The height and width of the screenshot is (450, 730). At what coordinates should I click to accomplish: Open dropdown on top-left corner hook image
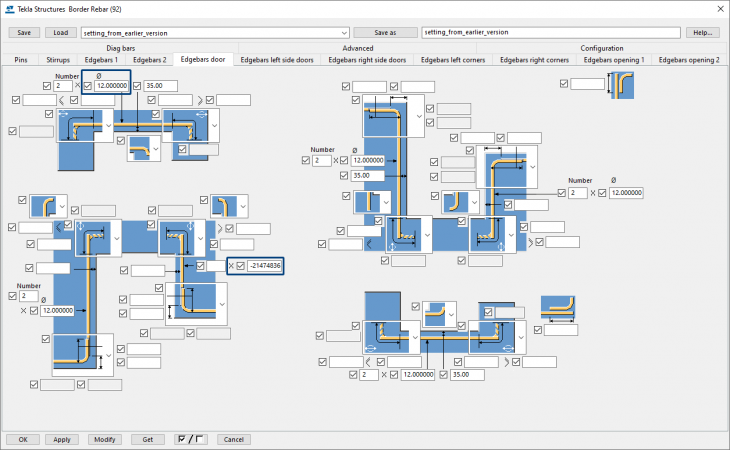[x=108, y=125]
